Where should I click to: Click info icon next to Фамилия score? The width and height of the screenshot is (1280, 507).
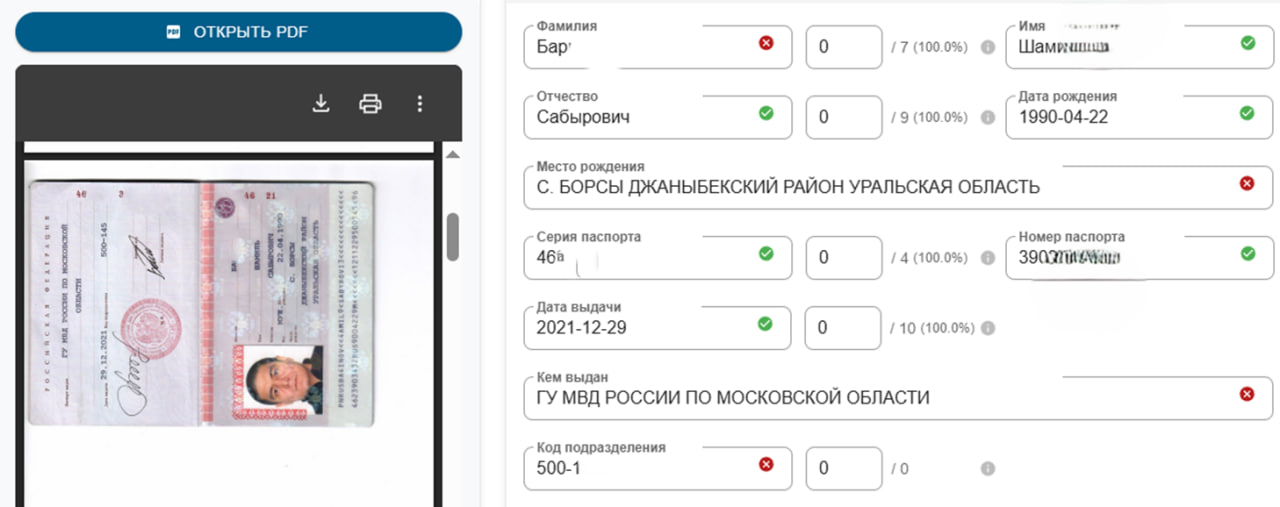[987, 47]
